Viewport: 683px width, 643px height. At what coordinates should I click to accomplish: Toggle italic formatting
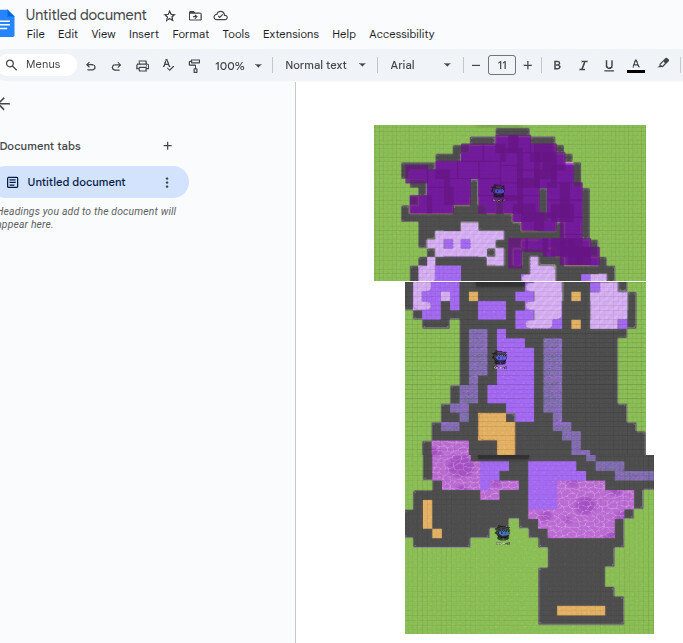pyautogui.click(x=583, y=66)
